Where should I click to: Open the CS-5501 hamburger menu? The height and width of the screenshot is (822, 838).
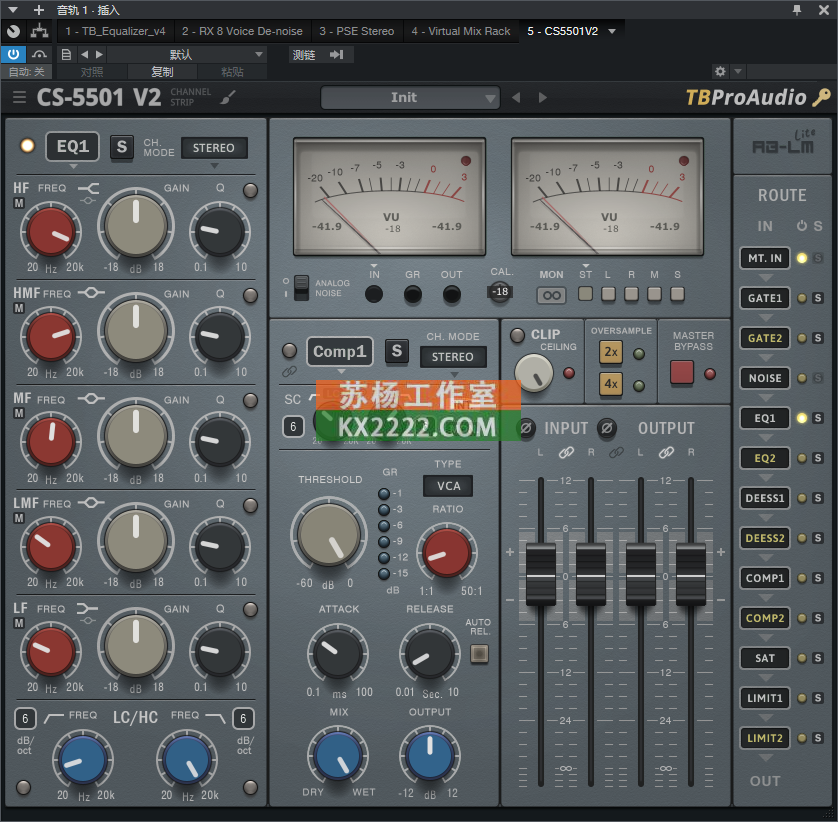[x=19, y=97]
